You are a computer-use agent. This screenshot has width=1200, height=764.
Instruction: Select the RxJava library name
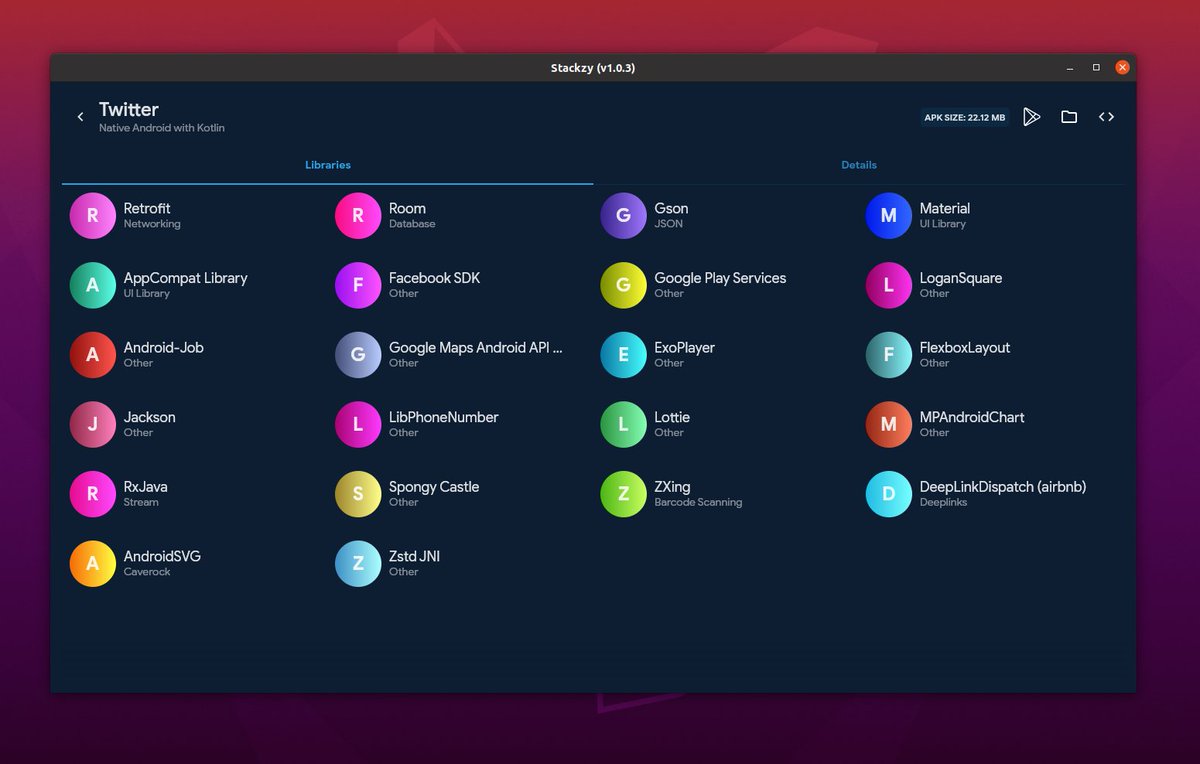point(145,487)
